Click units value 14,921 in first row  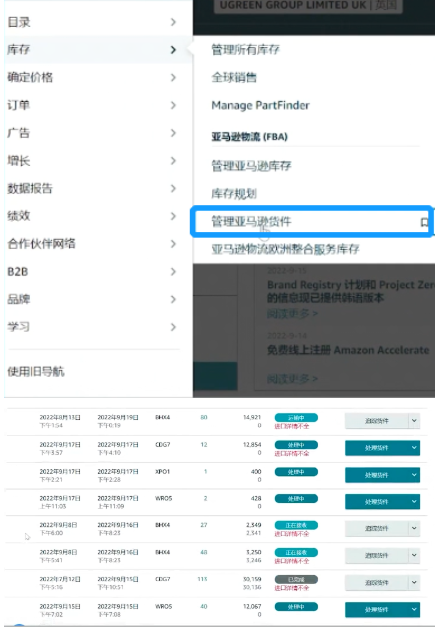click(x=252, y=418)
